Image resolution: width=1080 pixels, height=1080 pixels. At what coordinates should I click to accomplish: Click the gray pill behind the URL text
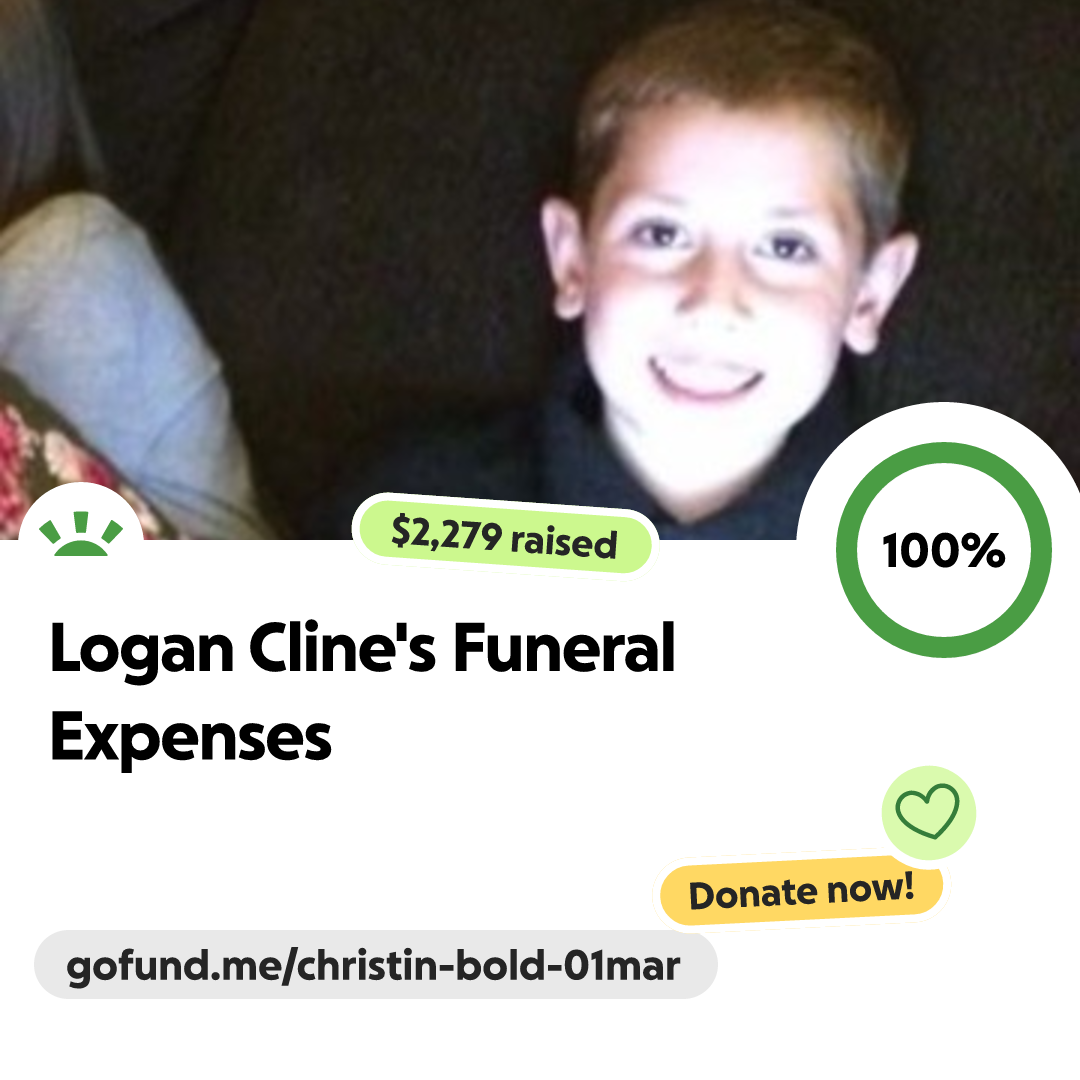375,964
